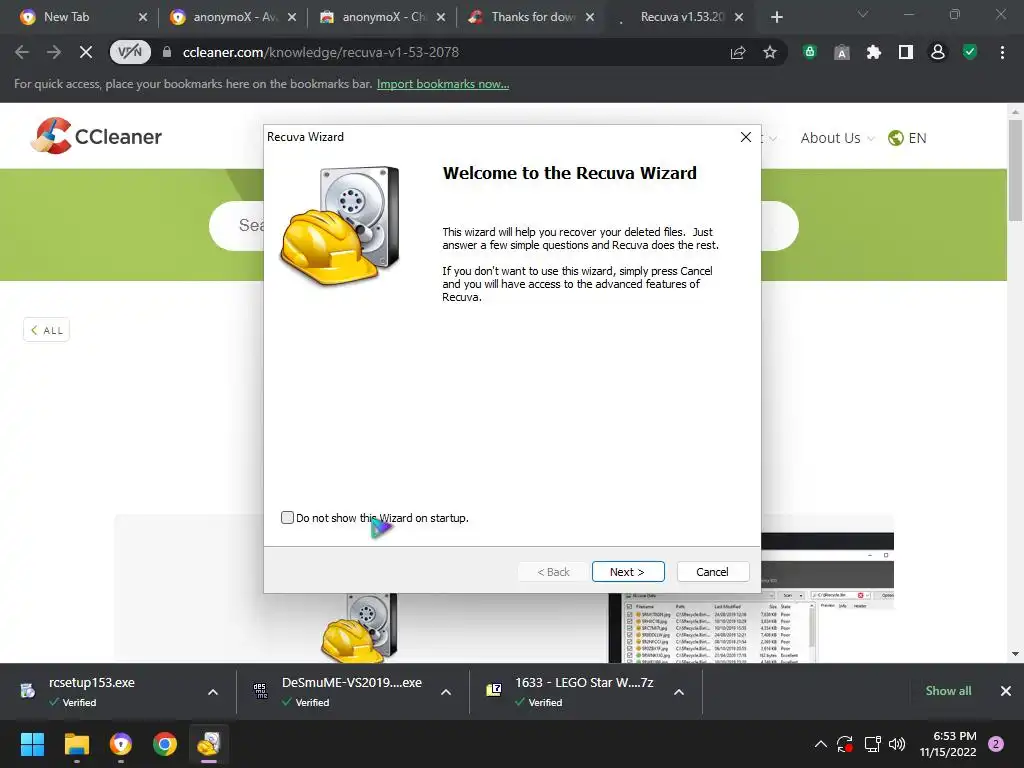Click the Recuva hard hat drive icon in wizard
1024x768 pixels.
coord(340,225)
